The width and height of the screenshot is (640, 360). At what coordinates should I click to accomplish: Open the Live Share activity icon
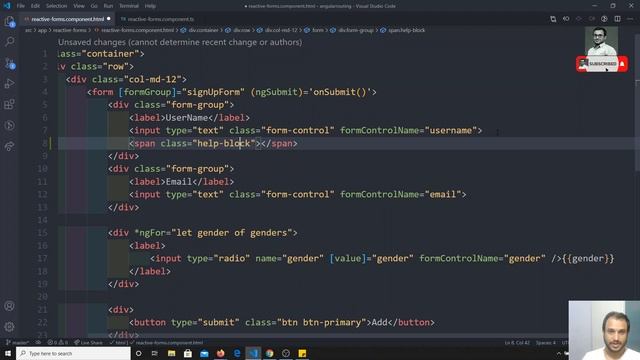click(9, 146)
